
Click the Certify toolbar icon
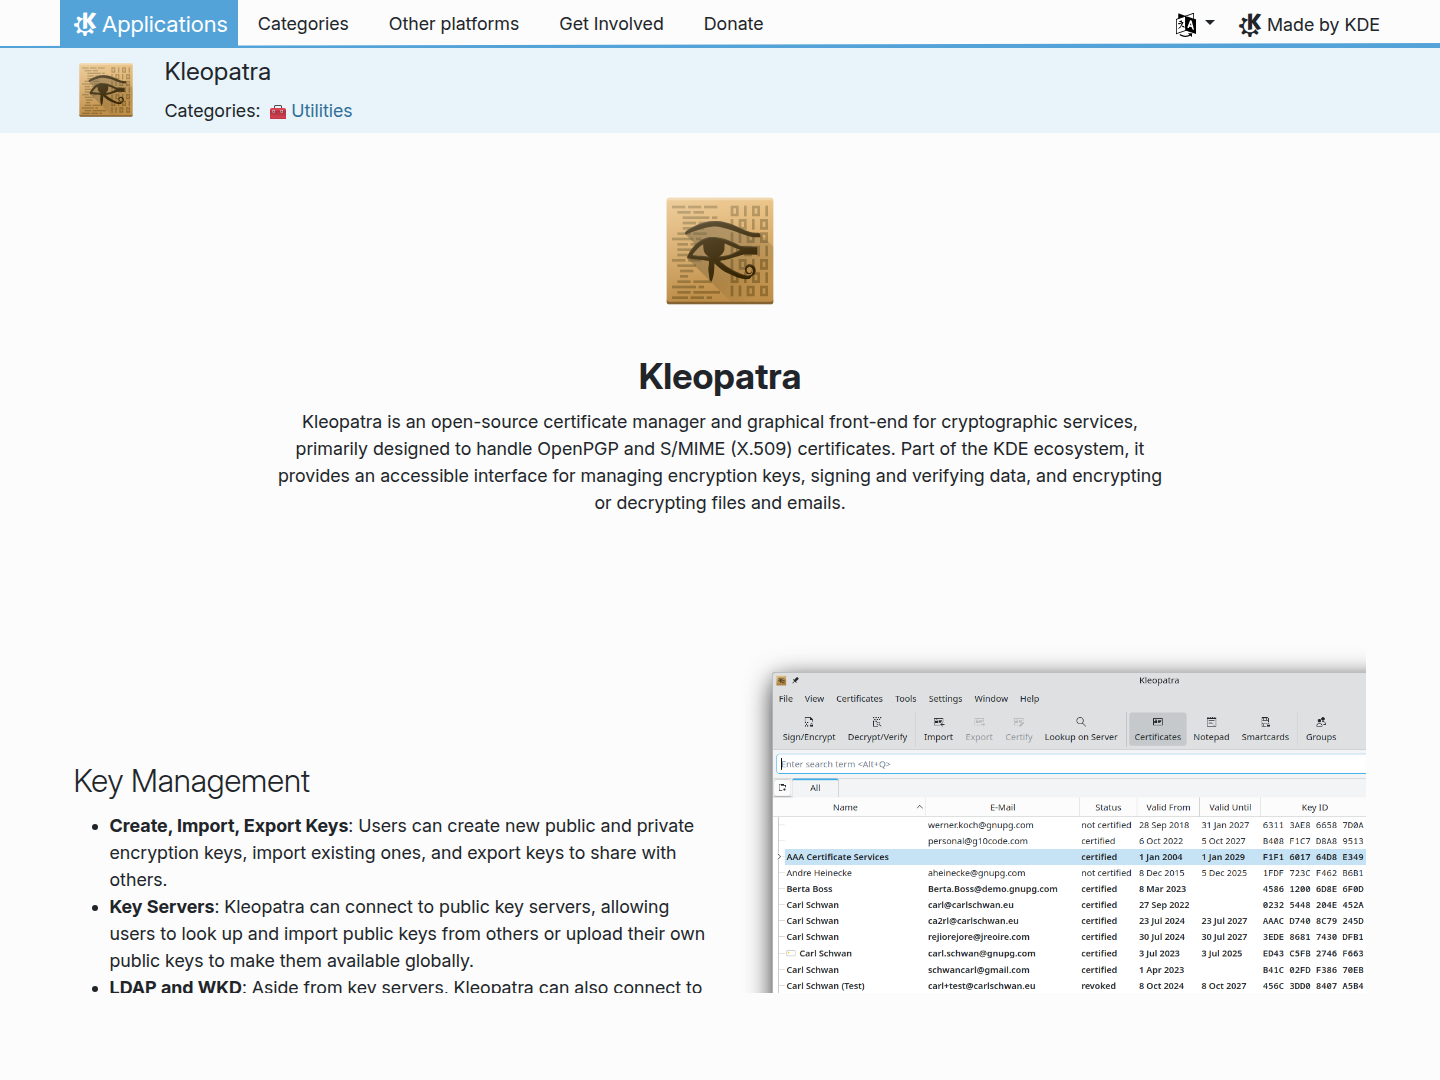coord(1019,722)
